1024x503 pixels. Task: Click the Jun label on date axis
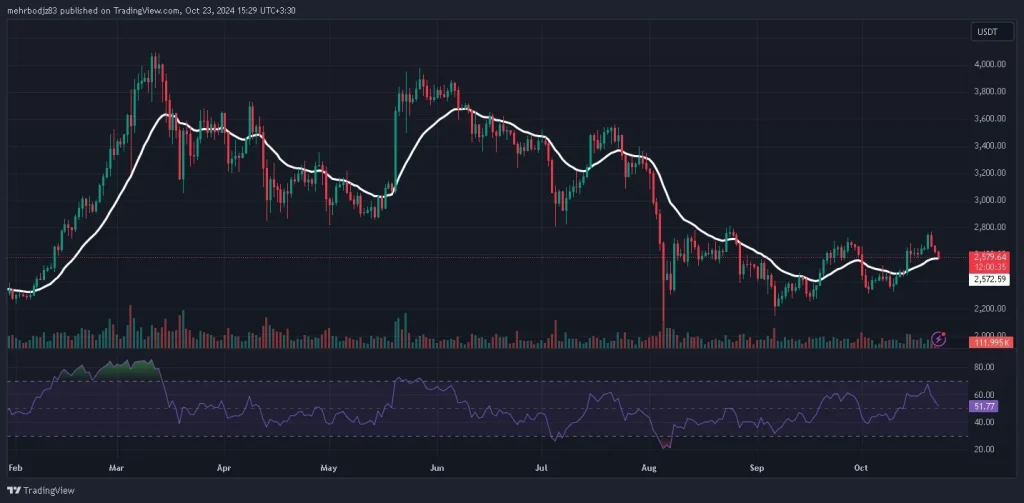tap(435, 467)
